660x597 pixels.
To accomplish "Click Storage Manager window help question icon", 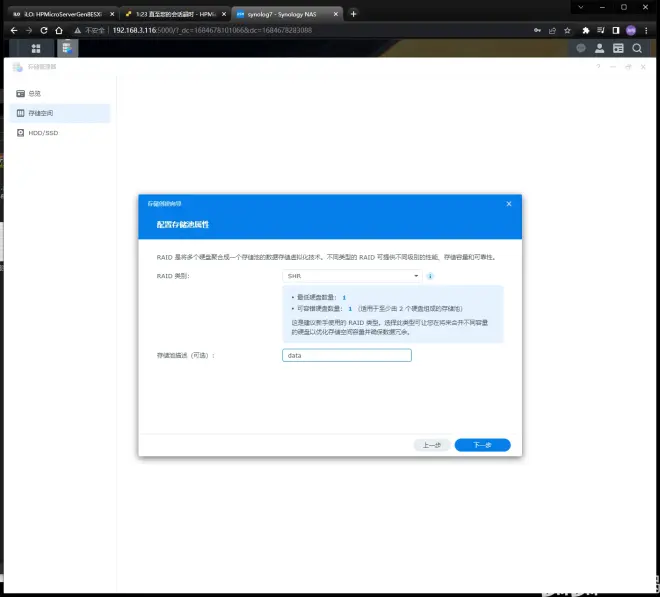I will 598,67.
